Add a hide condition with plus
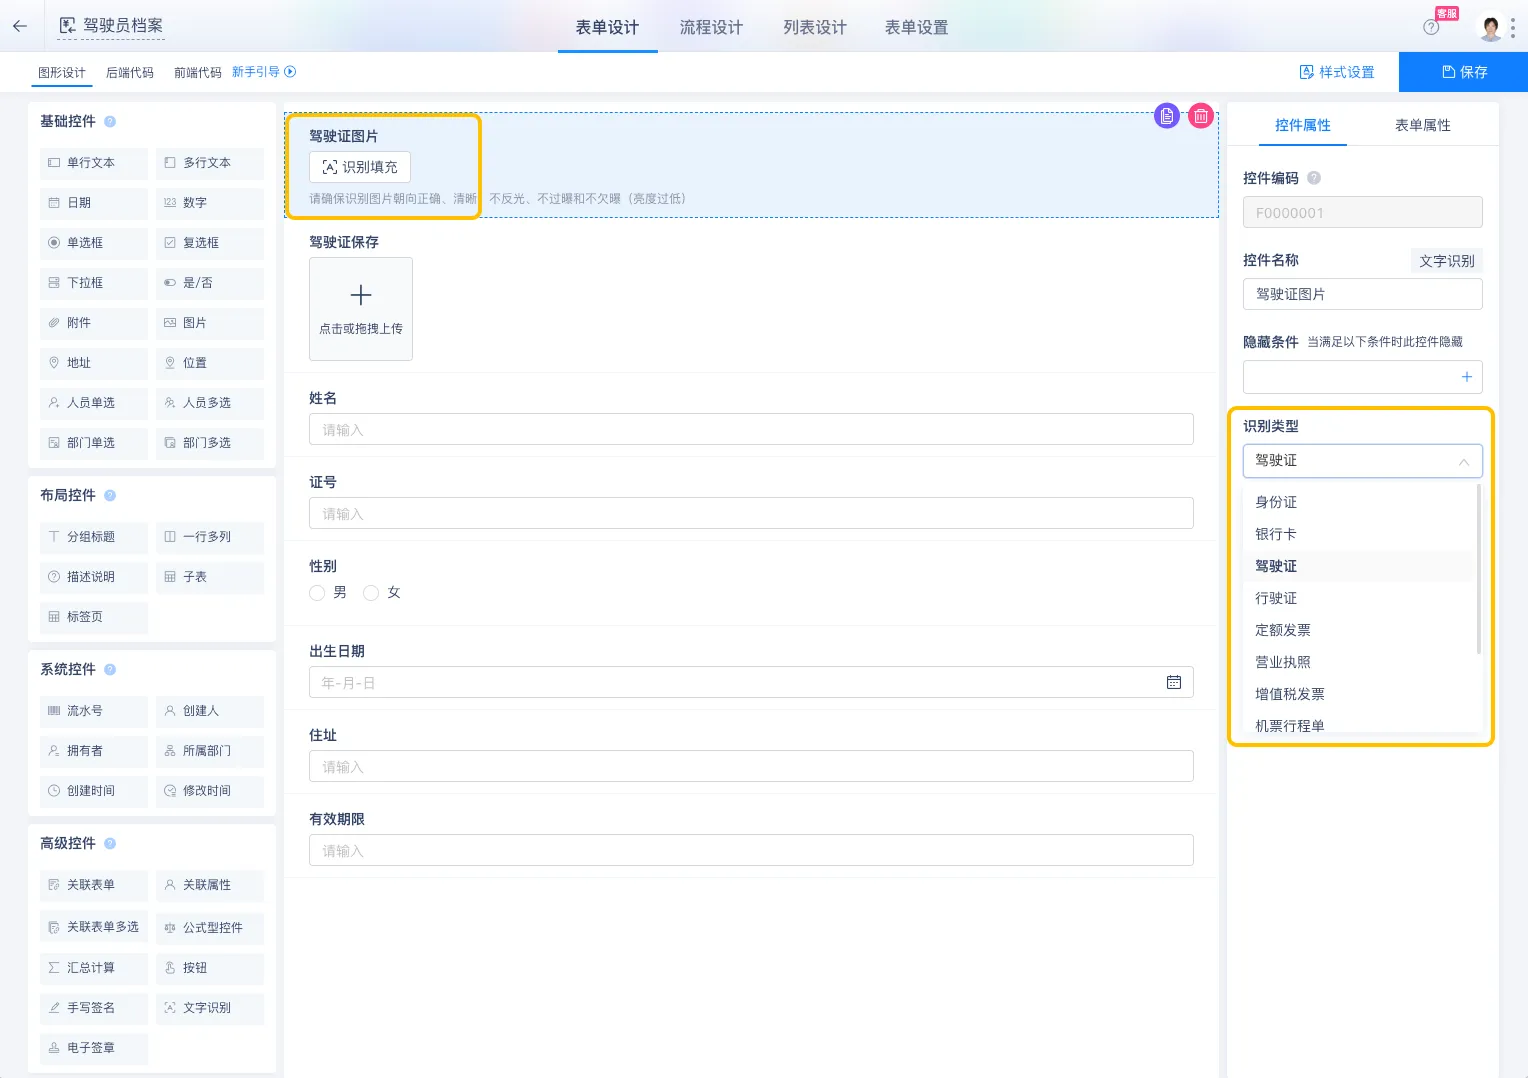The image size is (1528, 1078). [1466, 377]
